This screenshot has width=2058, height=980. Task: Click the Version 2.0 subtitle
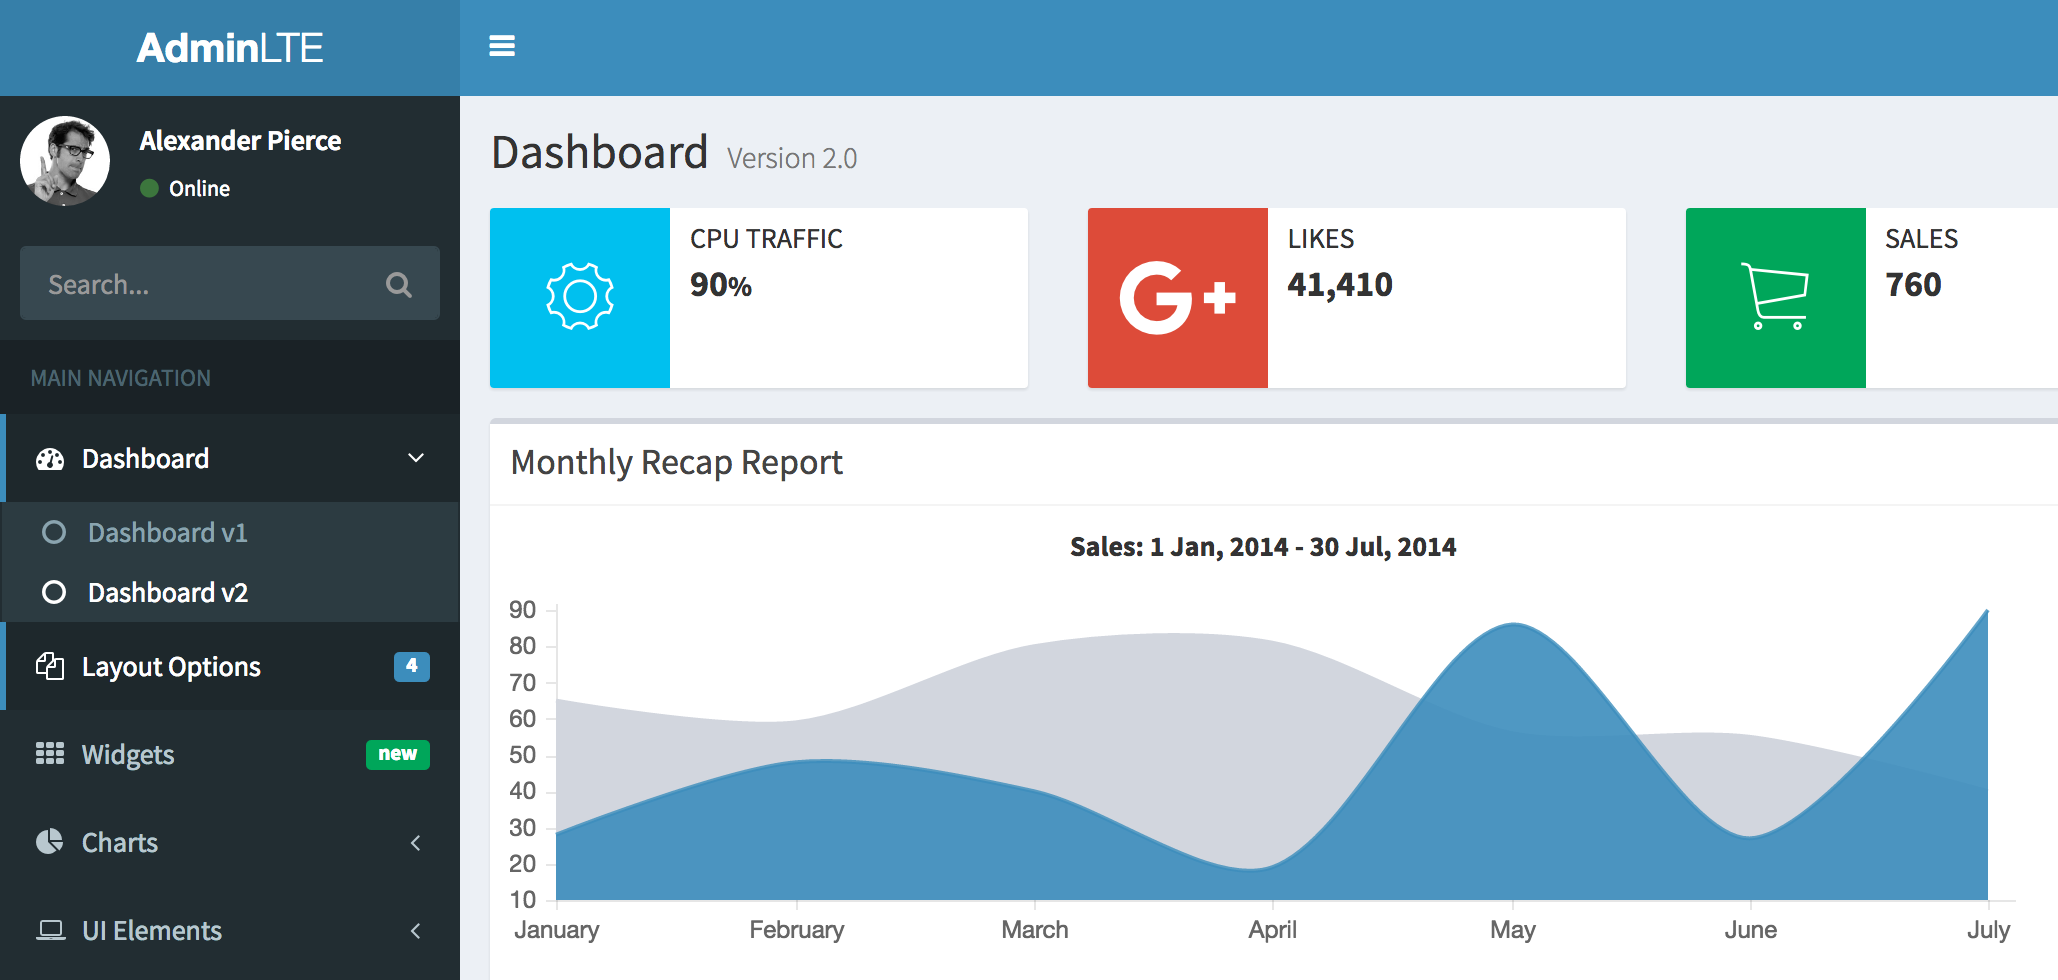pyautogui.click(x=792, y=158)
